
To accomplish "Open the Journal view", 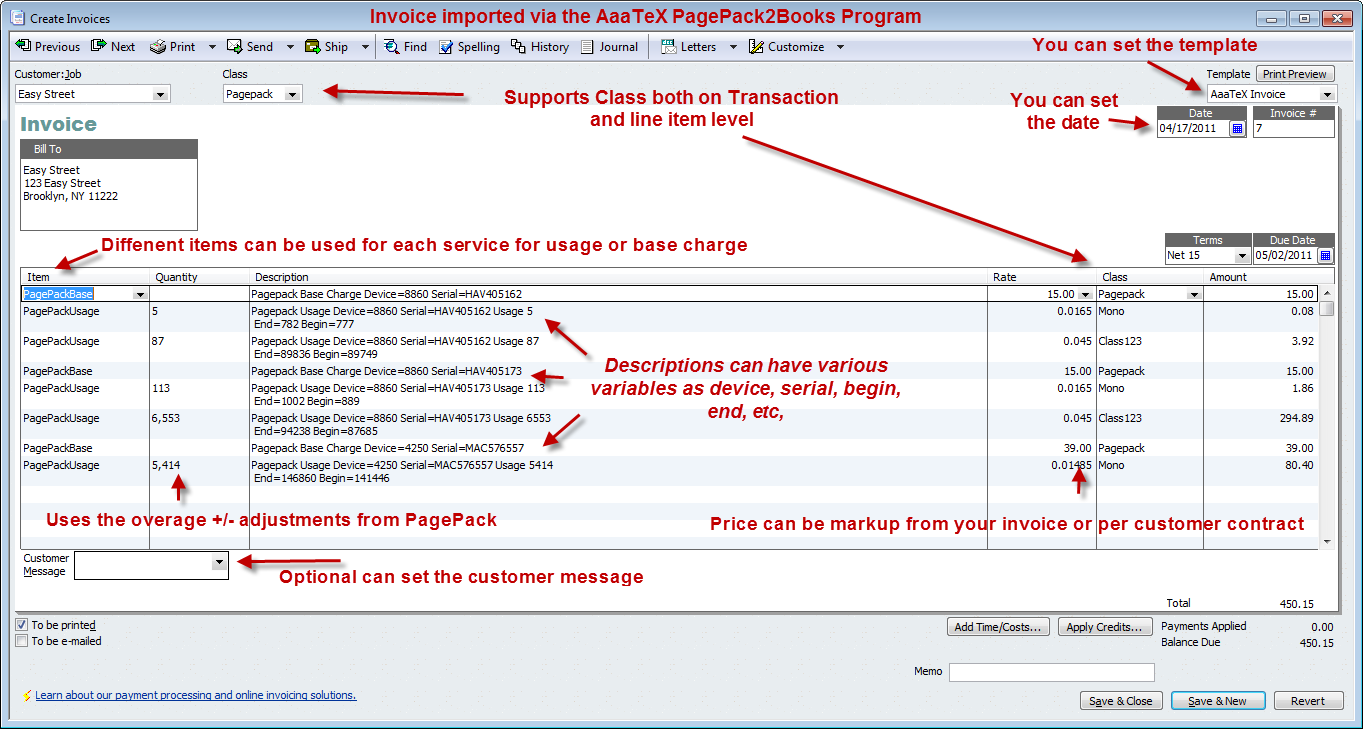I will click(x=609, y=47).
